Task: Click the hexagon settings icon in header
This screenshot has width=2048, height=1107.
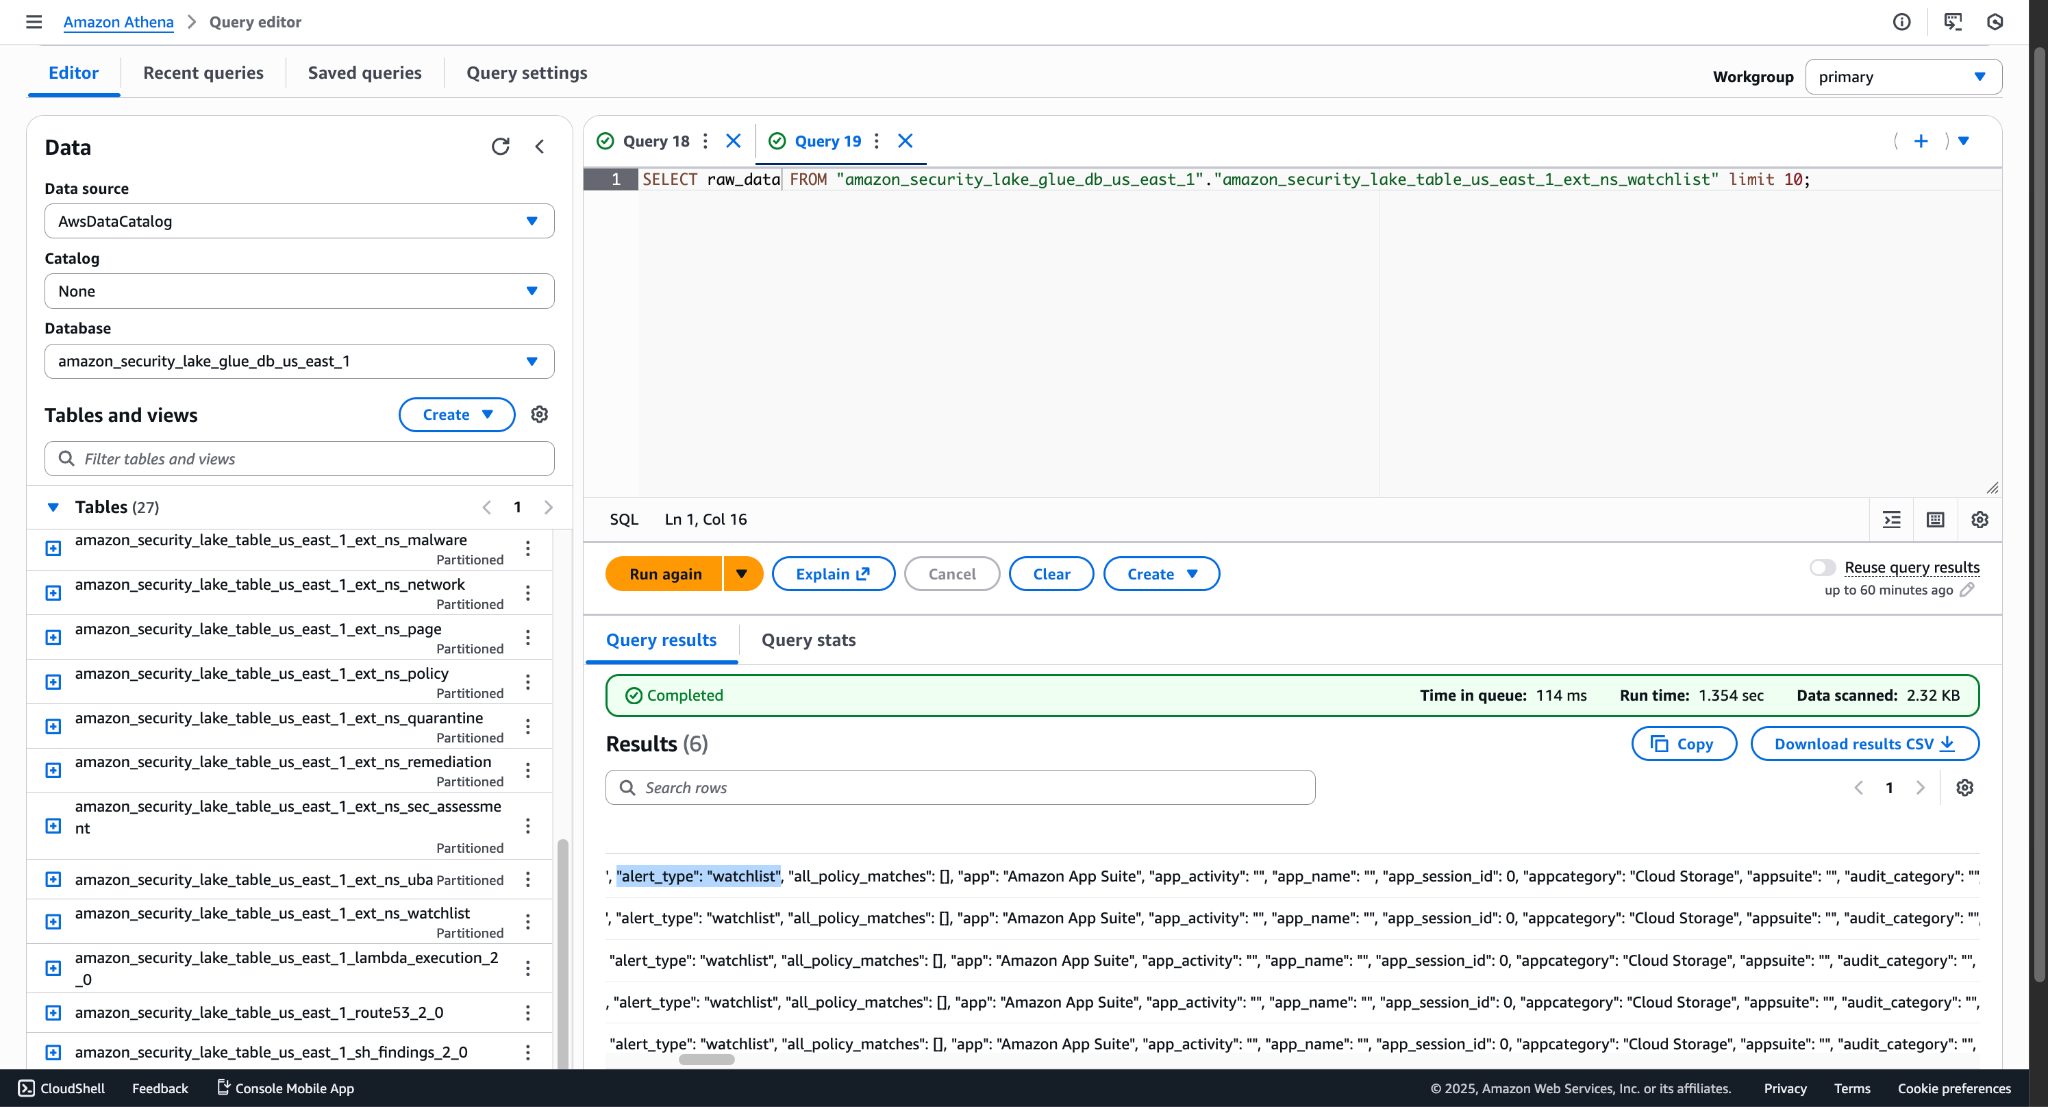Action: pyautogui.click(x=1995, y=22)
